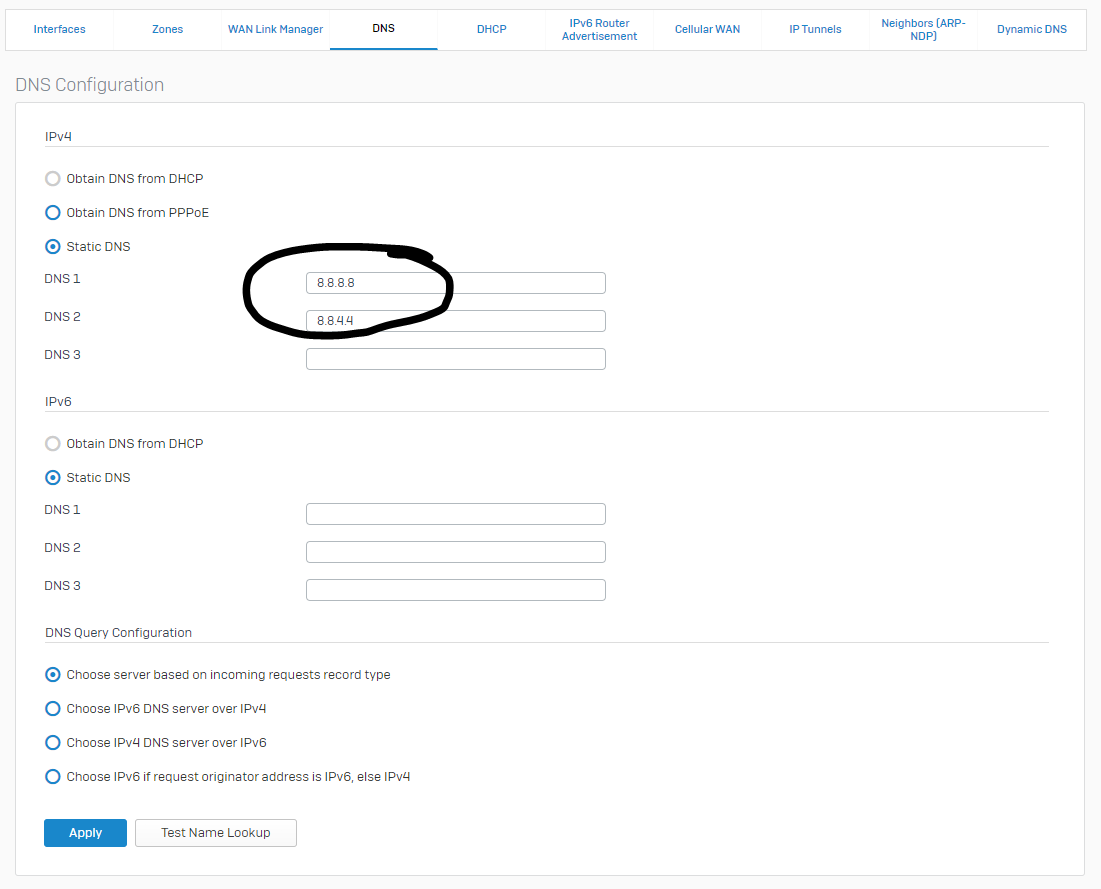Image resolution: width=1101 pixels, height=889 pixels.
Task: Click the DNS Configuration heading
Action: [x=90, y=85]
